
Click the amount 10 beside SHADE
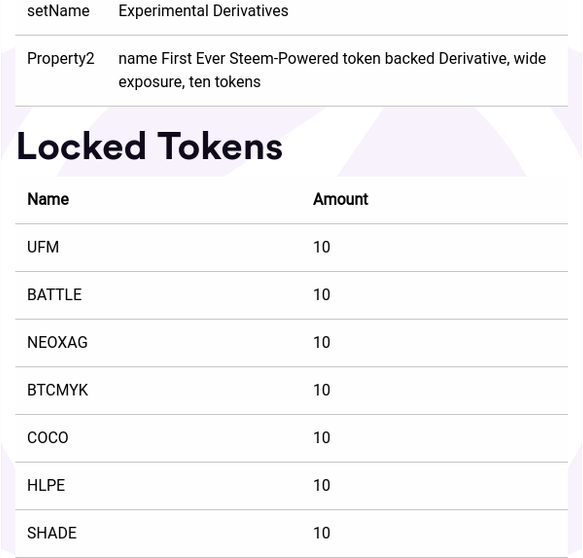click(x=322, y=533)
